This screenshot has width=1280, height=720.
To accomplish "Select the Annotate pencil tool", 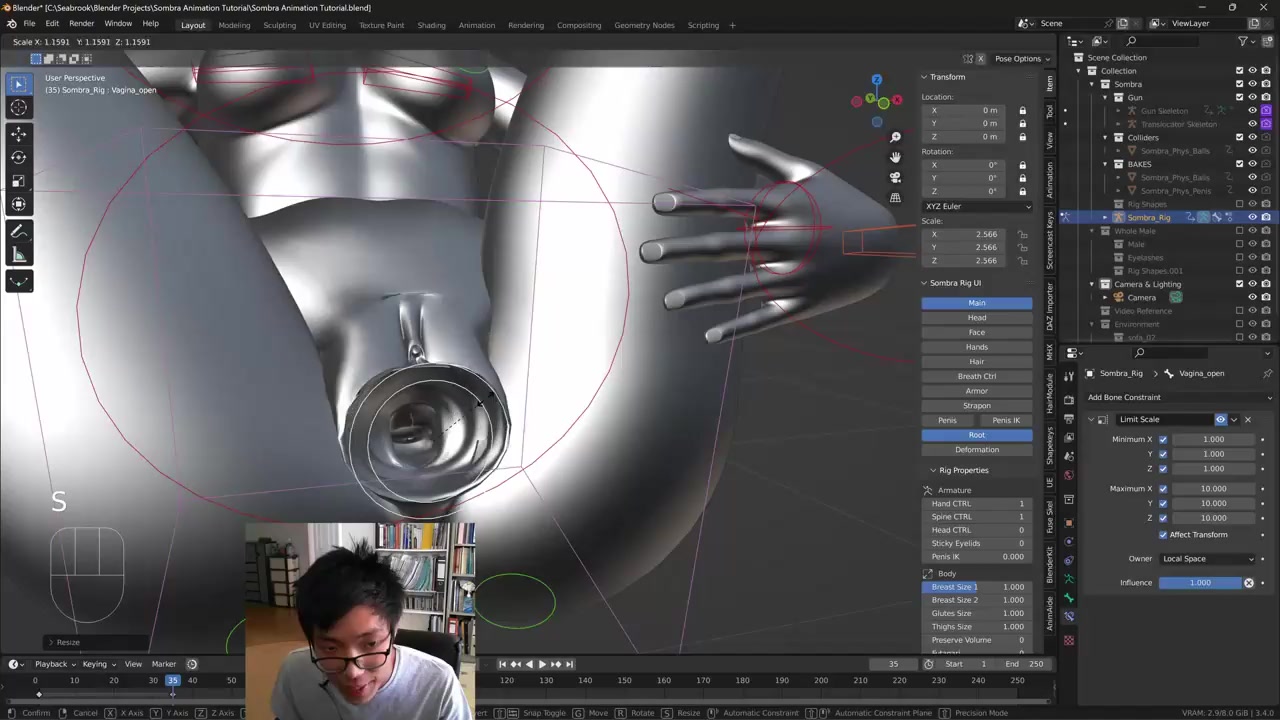I will (x=18, y=231).
